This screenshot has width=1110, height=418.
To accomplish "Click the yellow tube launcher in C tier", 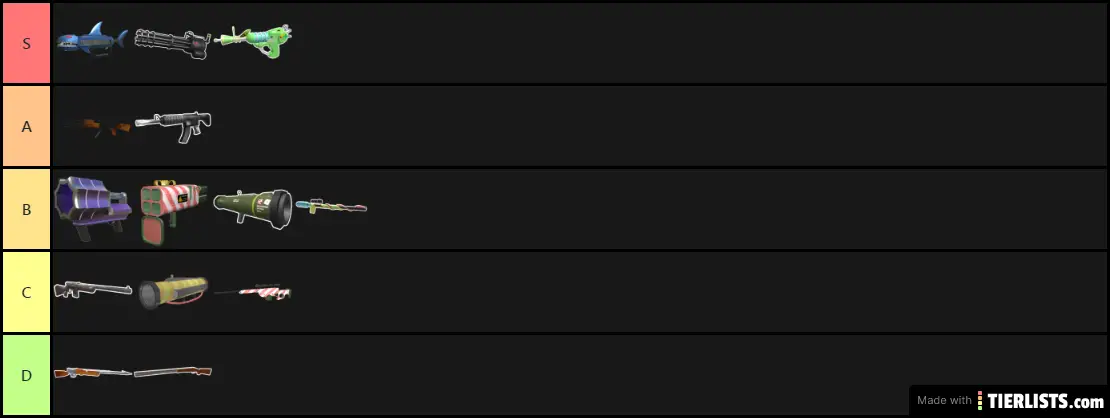I will (x=172, y=291).
